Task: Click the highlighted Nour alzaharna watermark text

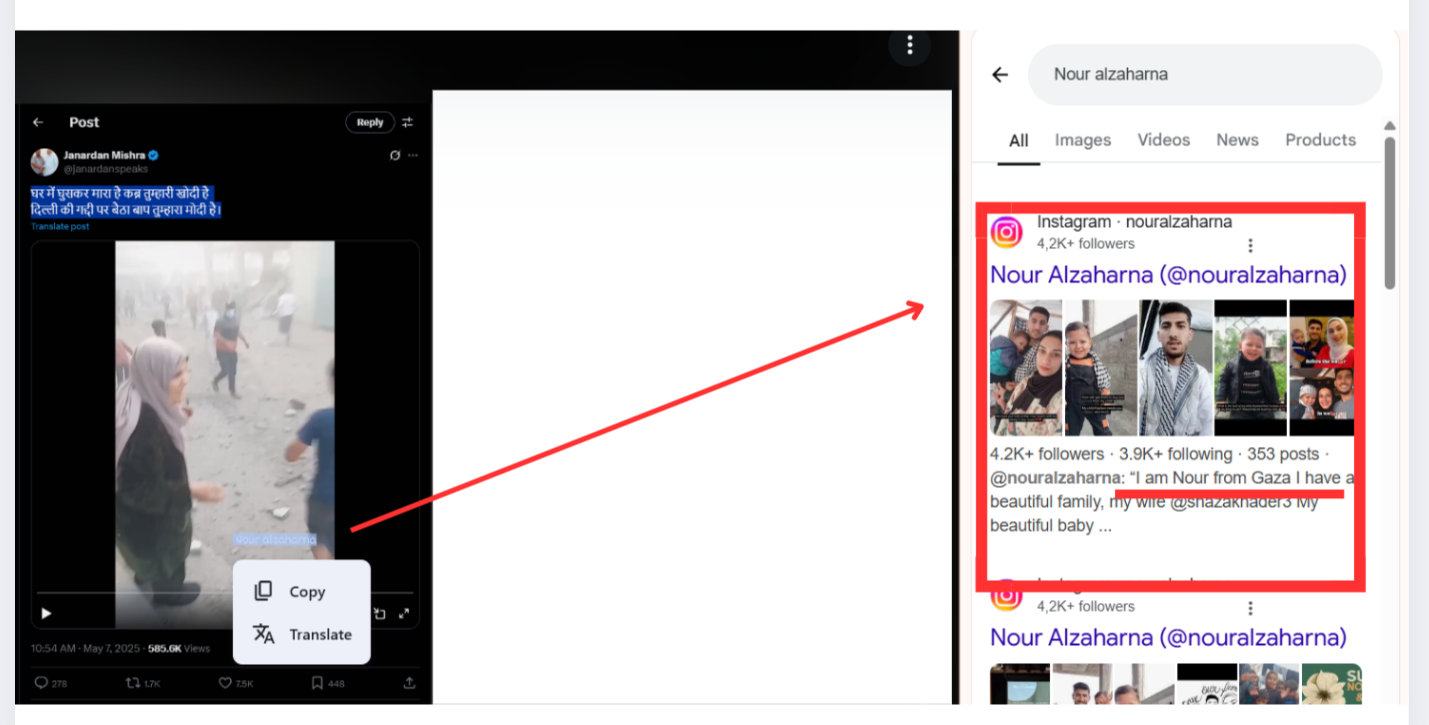Action: [x=275, y=539]
